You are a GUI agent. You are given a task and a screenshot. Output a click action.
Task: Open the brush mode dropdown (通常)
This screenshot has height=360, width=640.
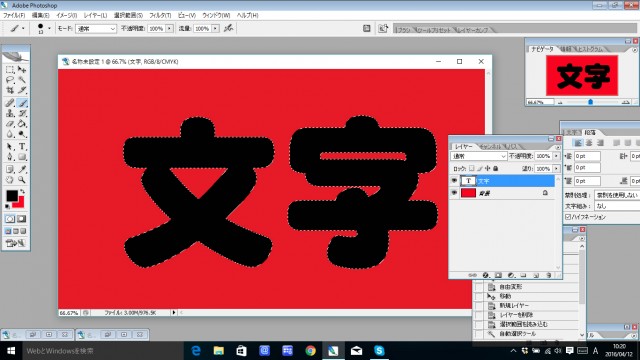[96, 29]
